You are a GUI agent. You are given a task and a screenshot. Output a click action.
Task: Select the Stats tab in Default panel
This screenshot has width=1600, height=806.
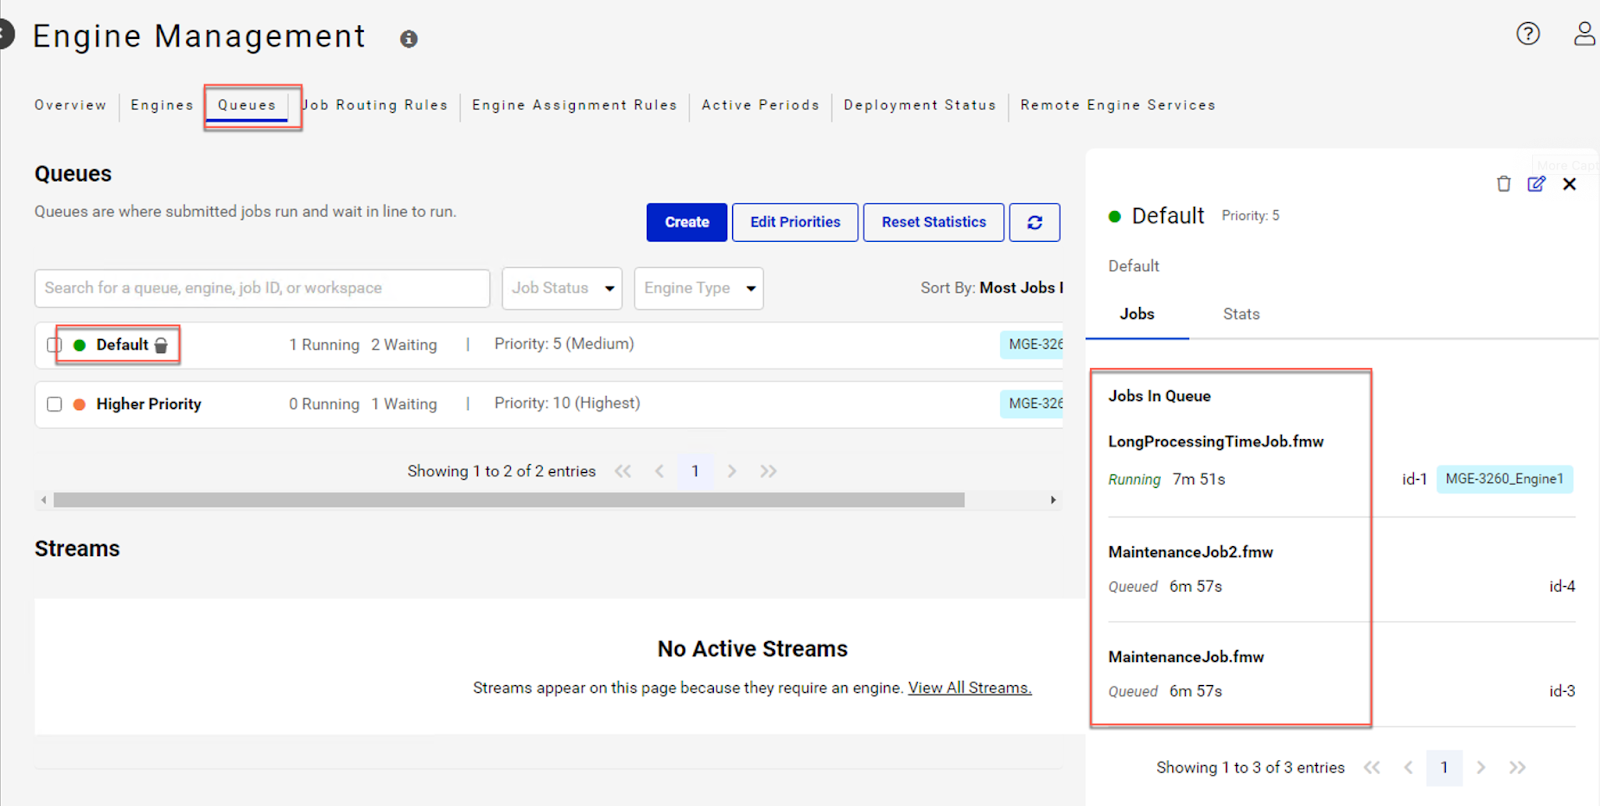pos(1241,314)
